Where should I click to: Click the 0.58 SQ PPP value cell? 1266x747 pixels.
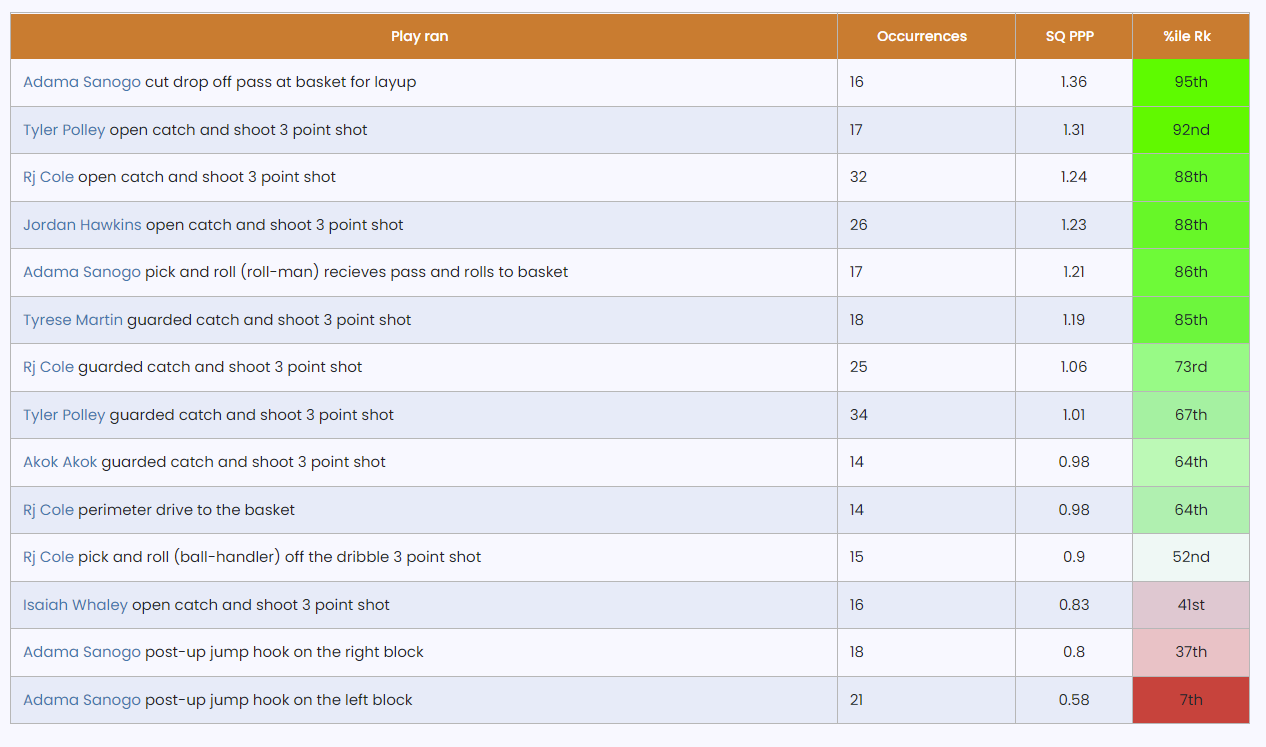pos(1074,700)
